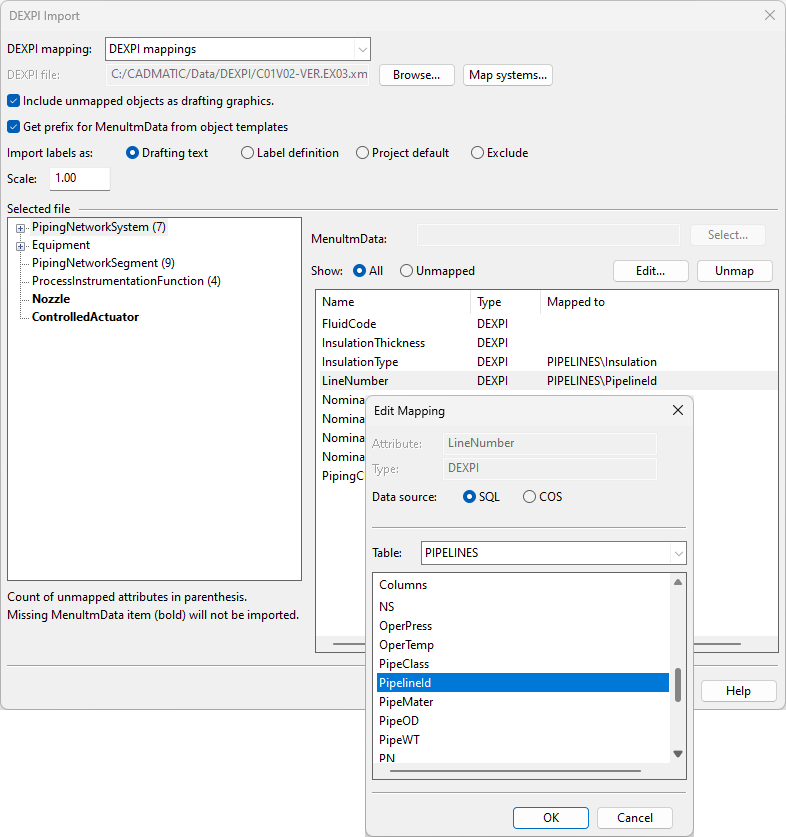Image resolution: width=786 pixels, height=837 pixels.
Task: Select COS as data source
Action: pyautogui.click(x=529, y=497)
